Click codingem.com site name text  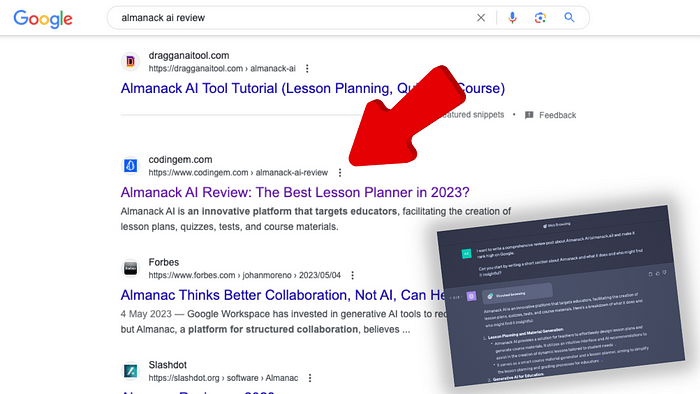[180, 160]
